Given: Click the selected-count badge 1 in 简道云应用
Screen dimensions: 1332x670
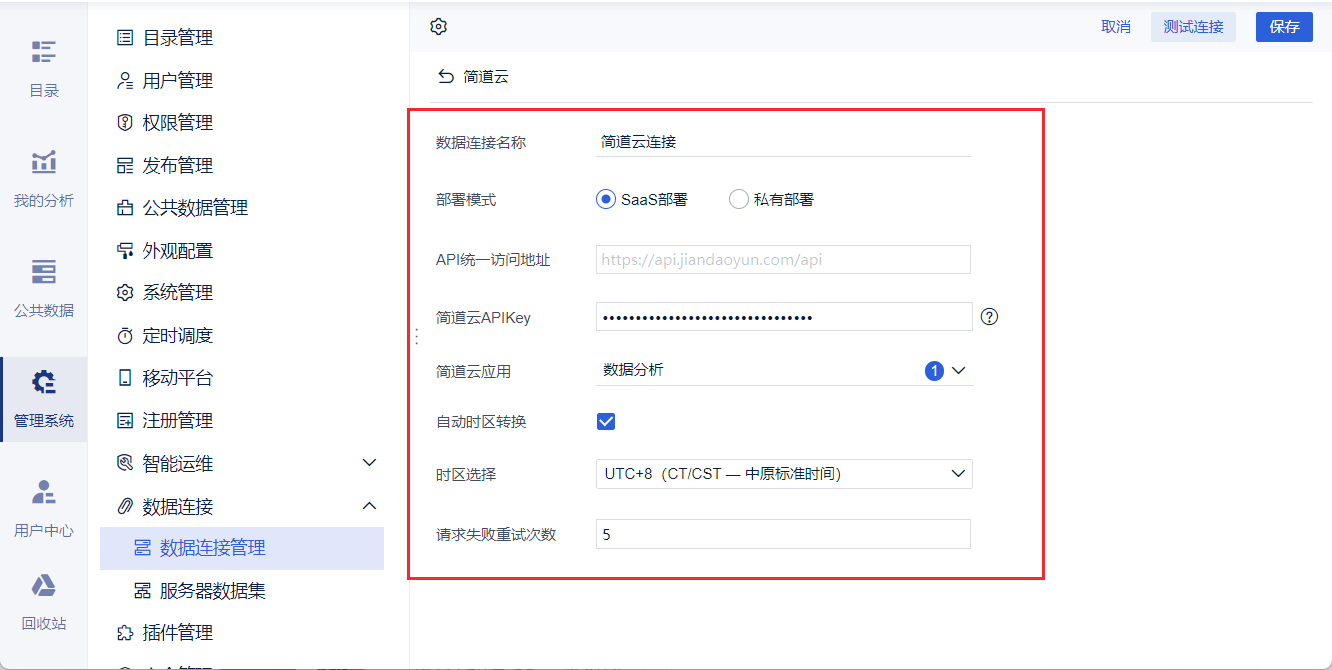Looking at the screenshot, I should coord(935,371).
